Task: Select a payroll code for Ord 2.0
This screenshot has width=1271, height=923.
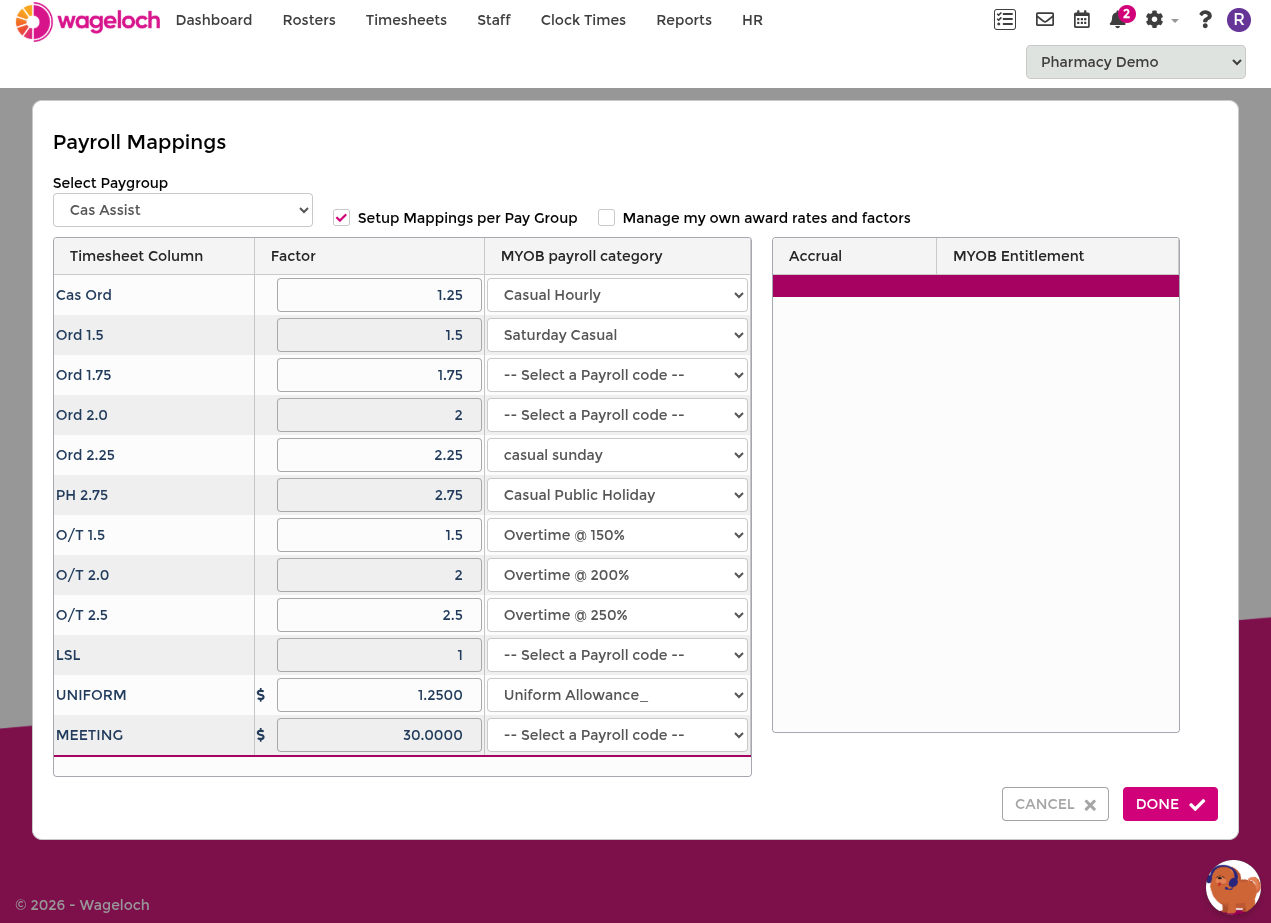Action: [617, 415]
